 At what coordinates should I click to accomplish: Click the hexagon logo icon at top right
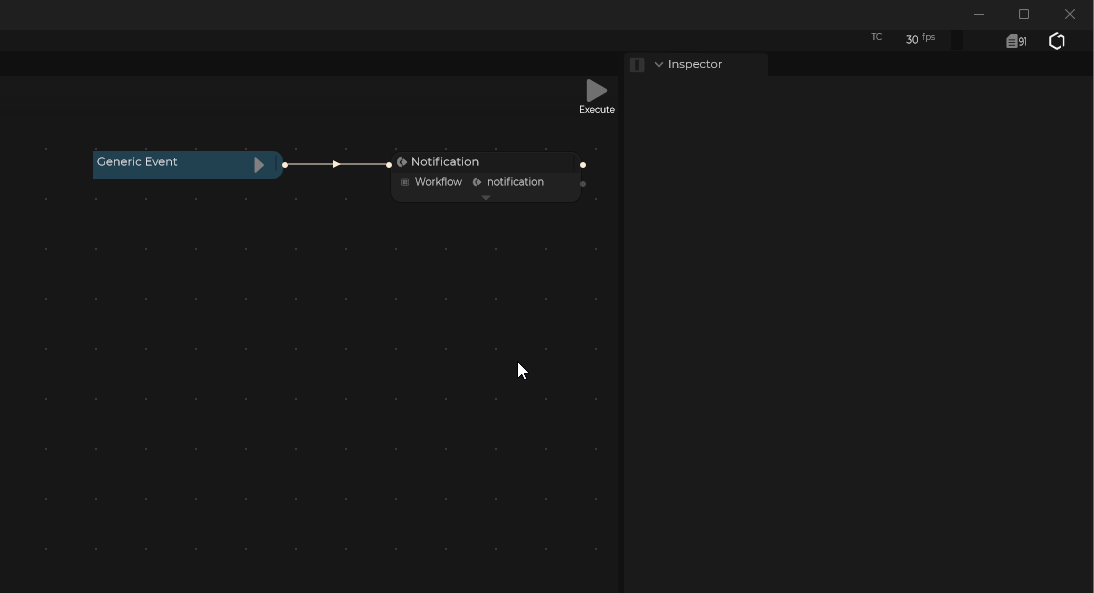pos(1057,41)
